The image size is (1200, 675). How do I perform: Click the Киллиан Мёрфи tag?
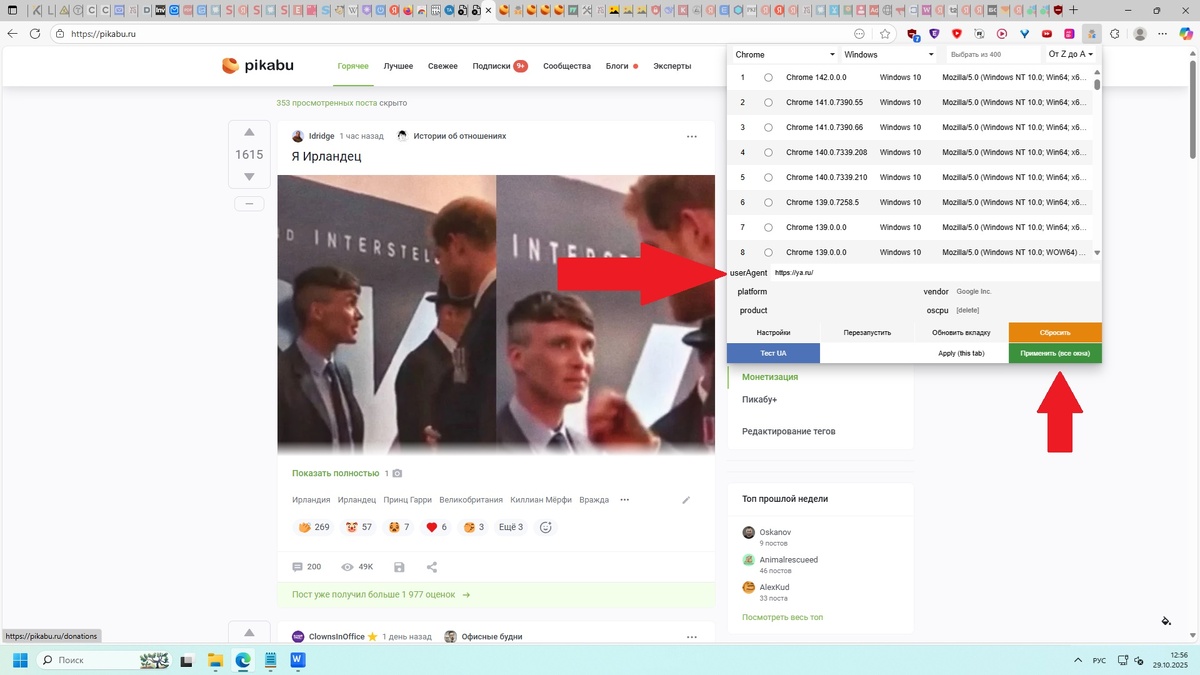coord(540,500)
